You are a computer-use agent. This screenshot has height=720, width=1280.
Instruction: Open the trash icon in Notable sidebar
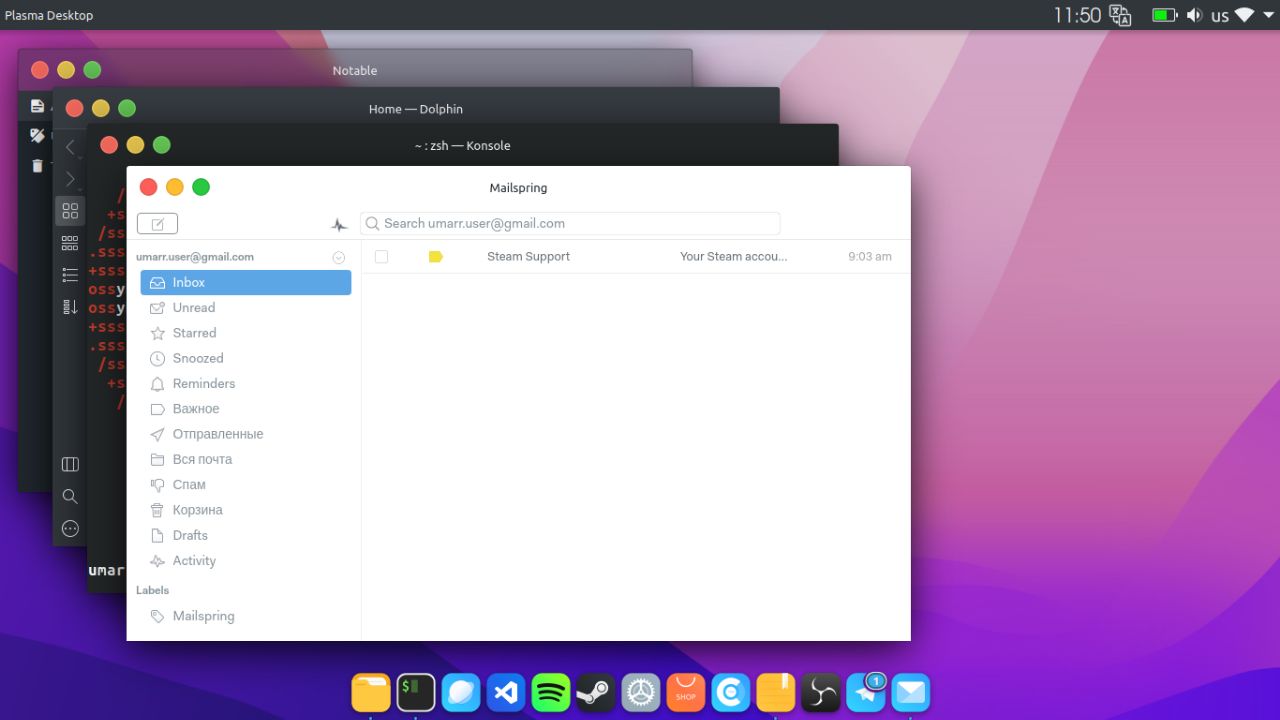point(37,166)
